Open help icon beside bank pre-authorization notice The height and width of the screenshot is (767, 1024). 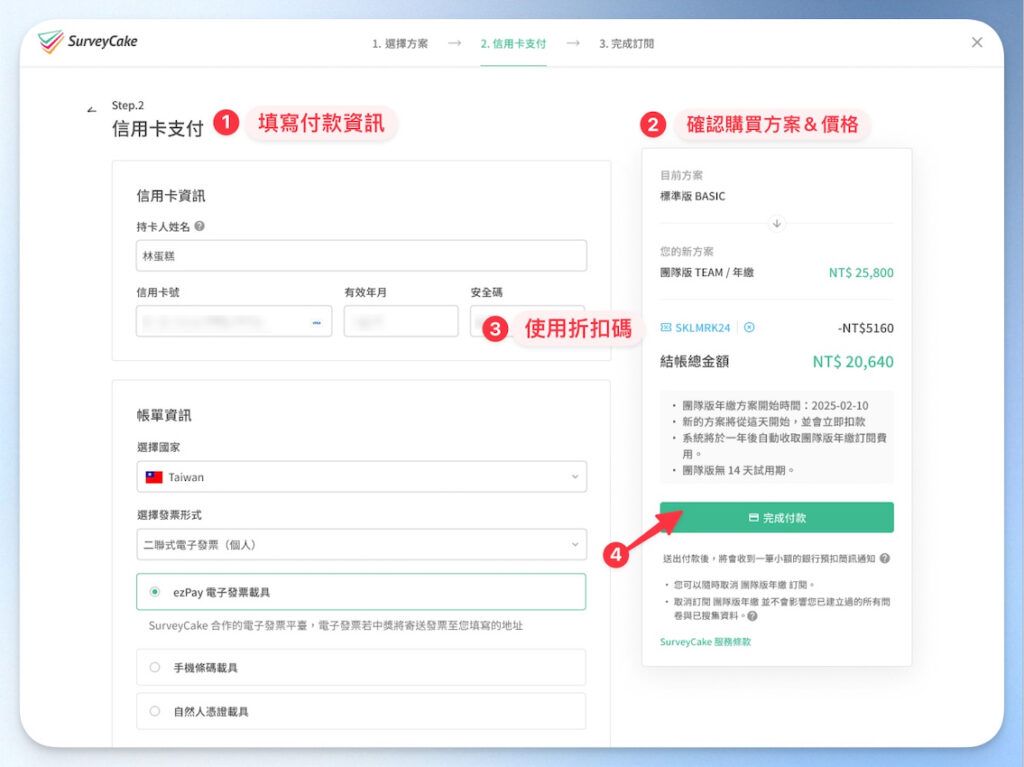click(x=885, y=558)
